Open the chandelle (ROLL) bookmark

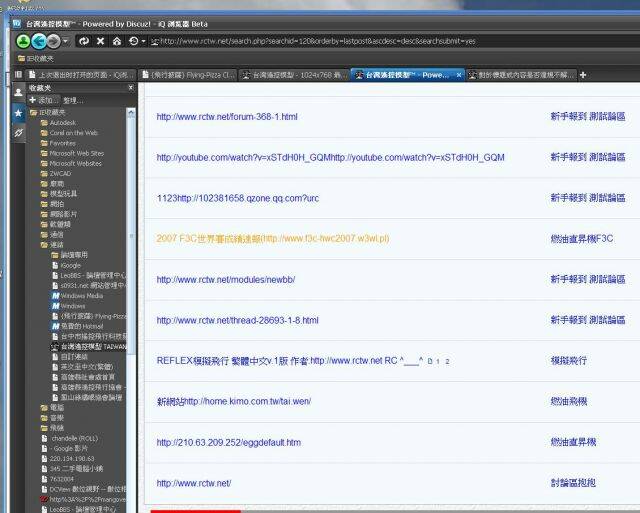point(69,438)
